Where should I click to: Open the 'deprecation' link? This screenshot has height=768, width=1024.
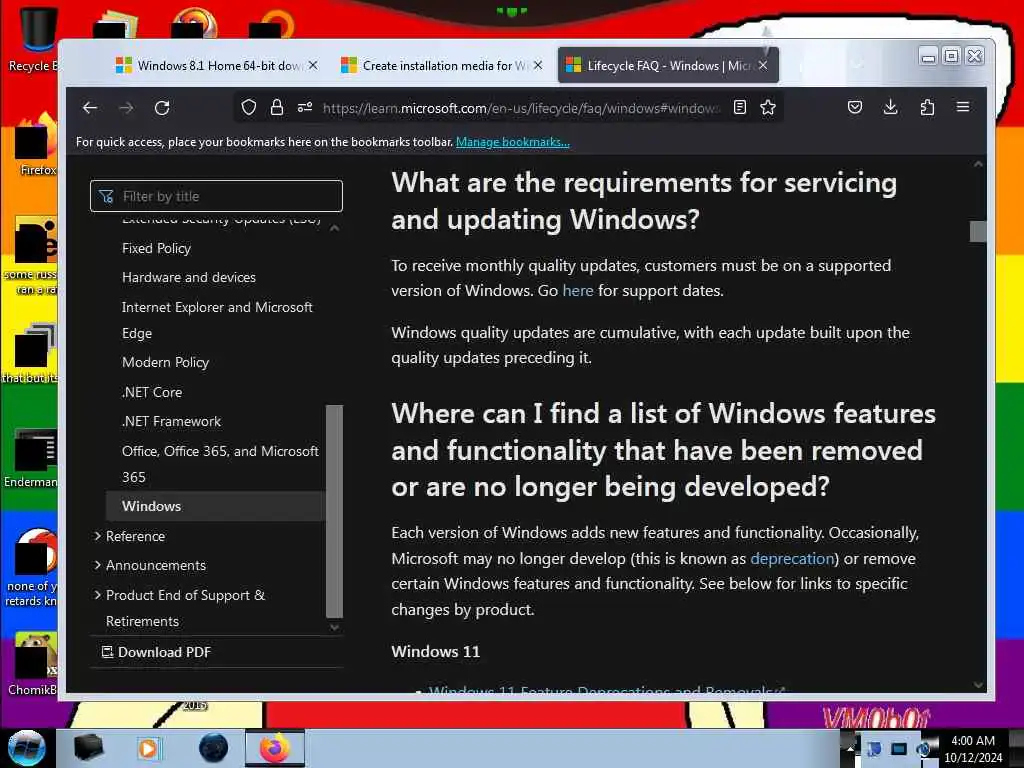pos(792,558)
